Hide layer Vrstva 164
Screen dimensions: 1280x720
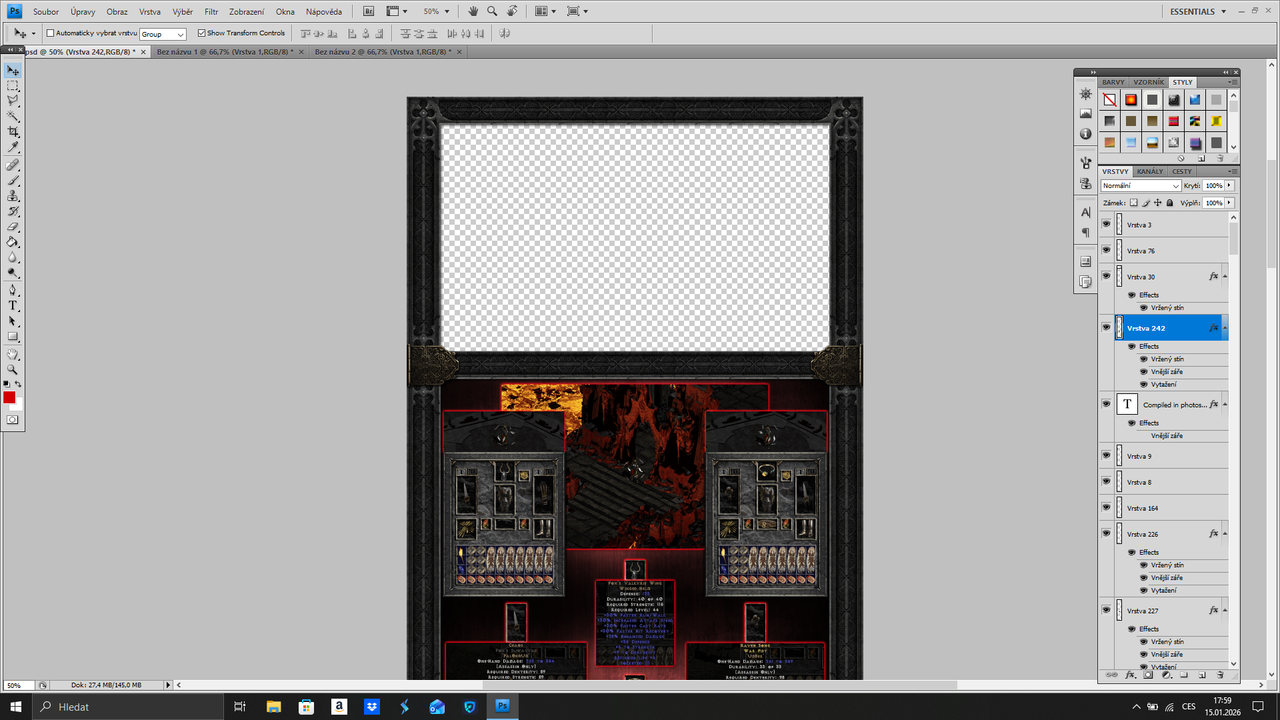pos(1106,507)
